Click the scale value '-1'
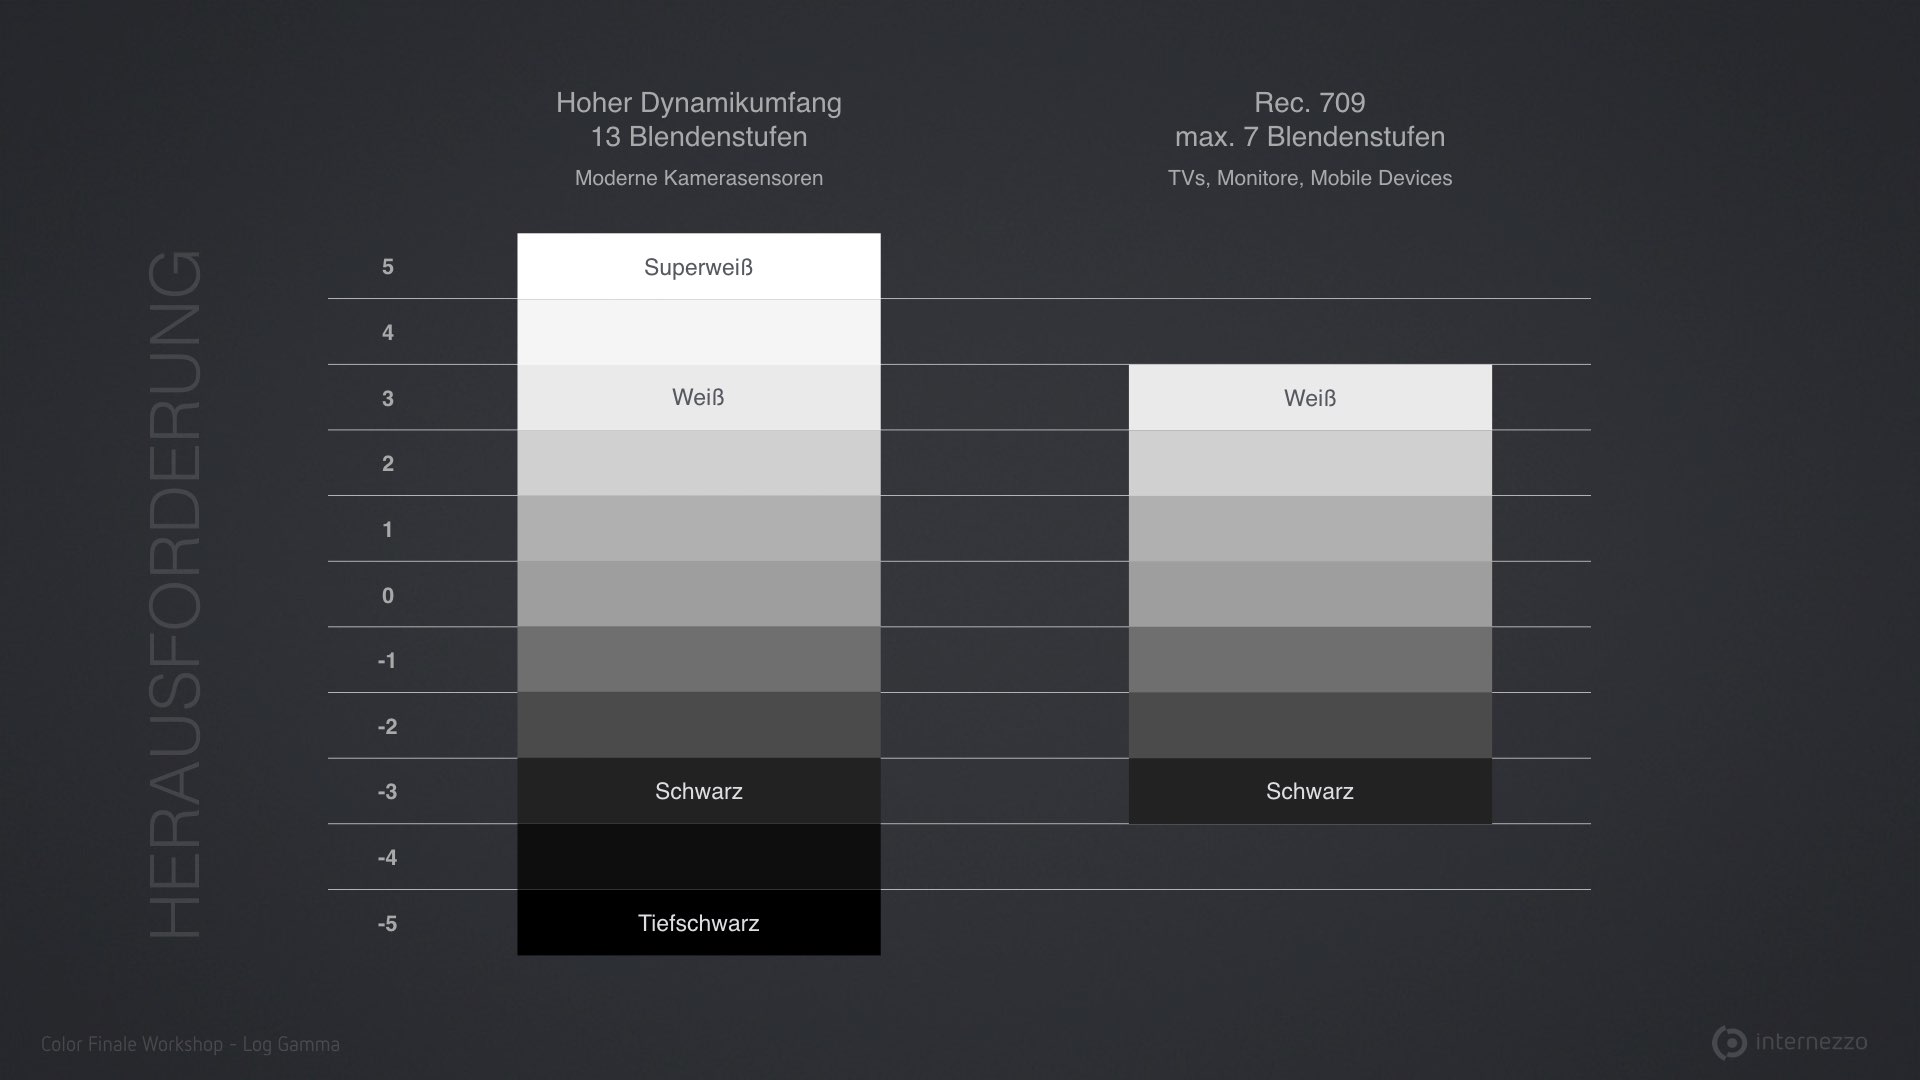 pyautogui.click(x=387, y=660)
